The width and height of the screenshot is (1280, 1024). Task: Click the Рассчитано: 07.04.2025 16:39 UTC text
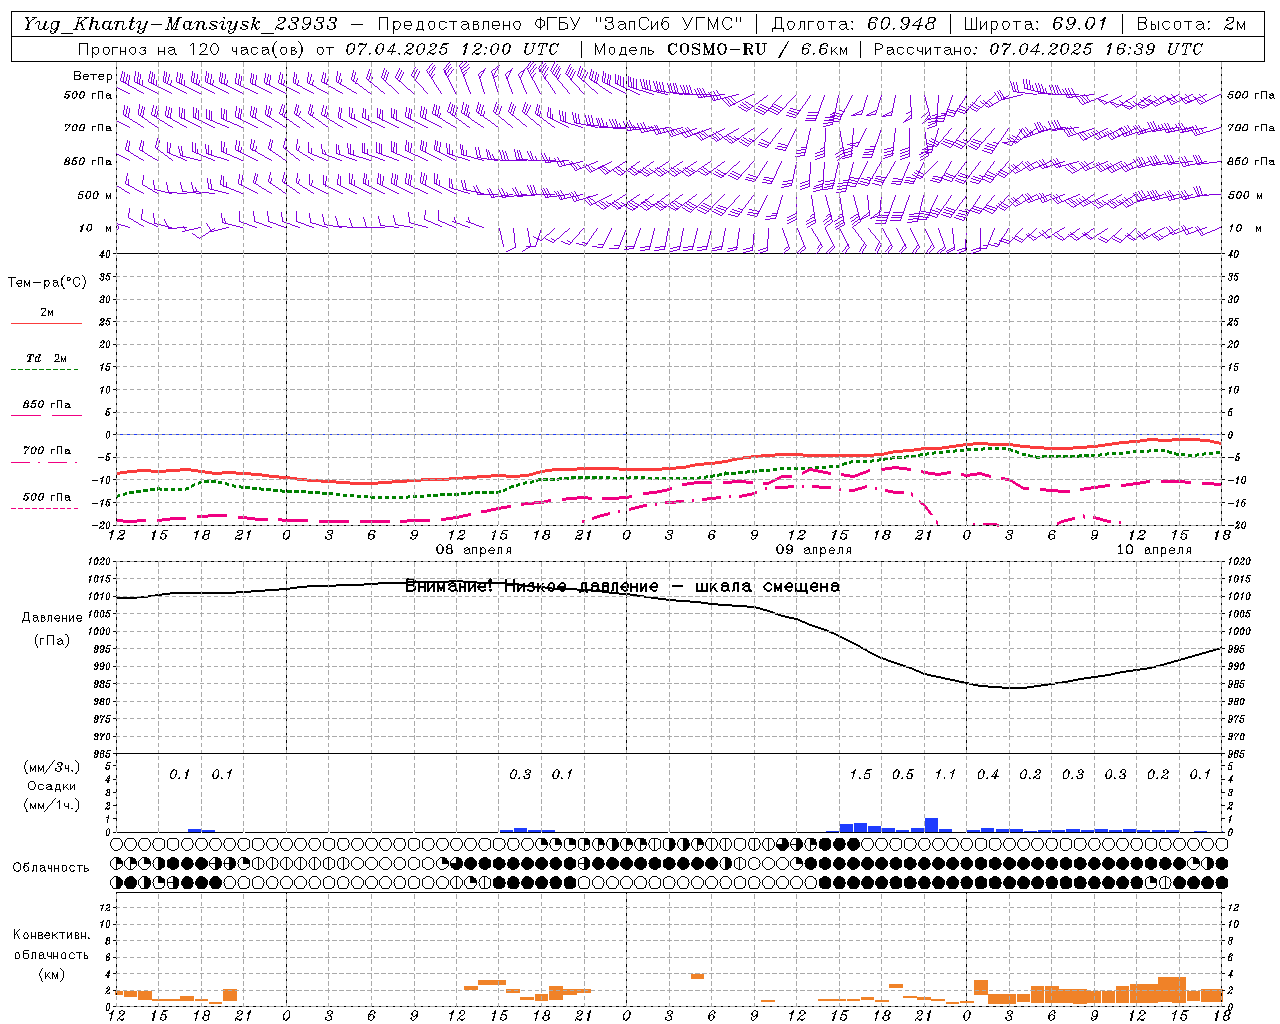[x=1038, y=49]
